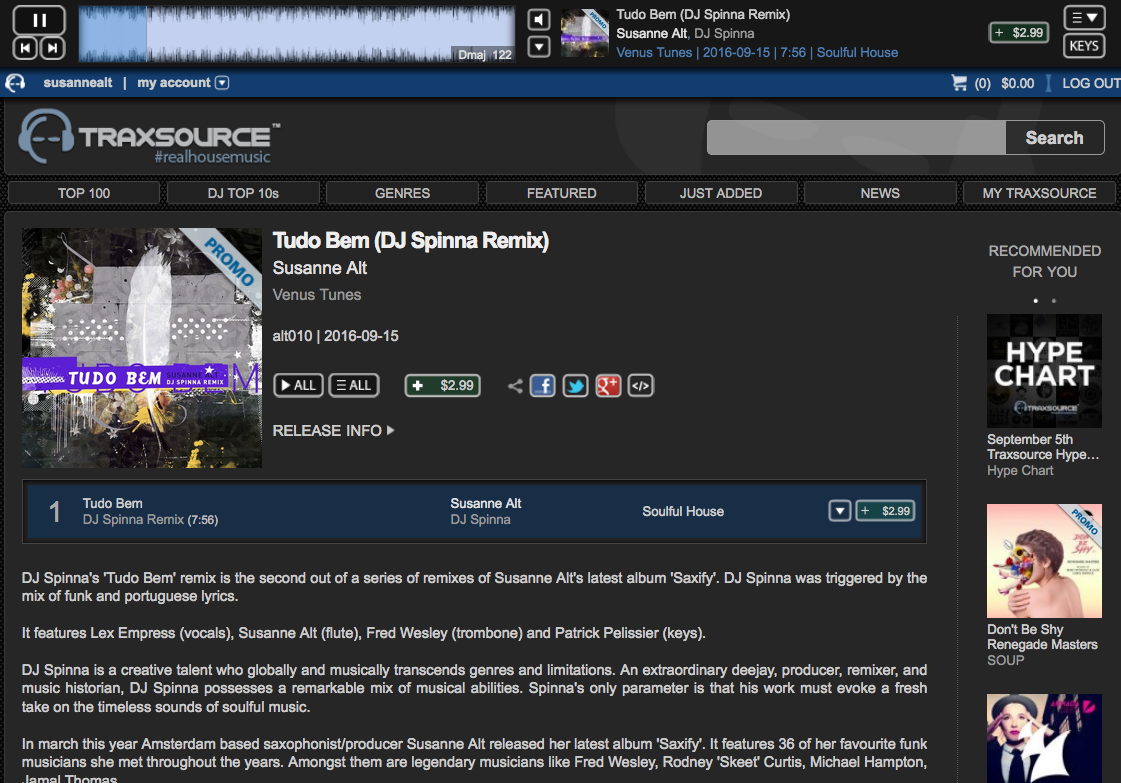This screenshot has height=783, width=1121.
Task: Open DJ Spinna remixer link in track row
Action: [480, 520]
